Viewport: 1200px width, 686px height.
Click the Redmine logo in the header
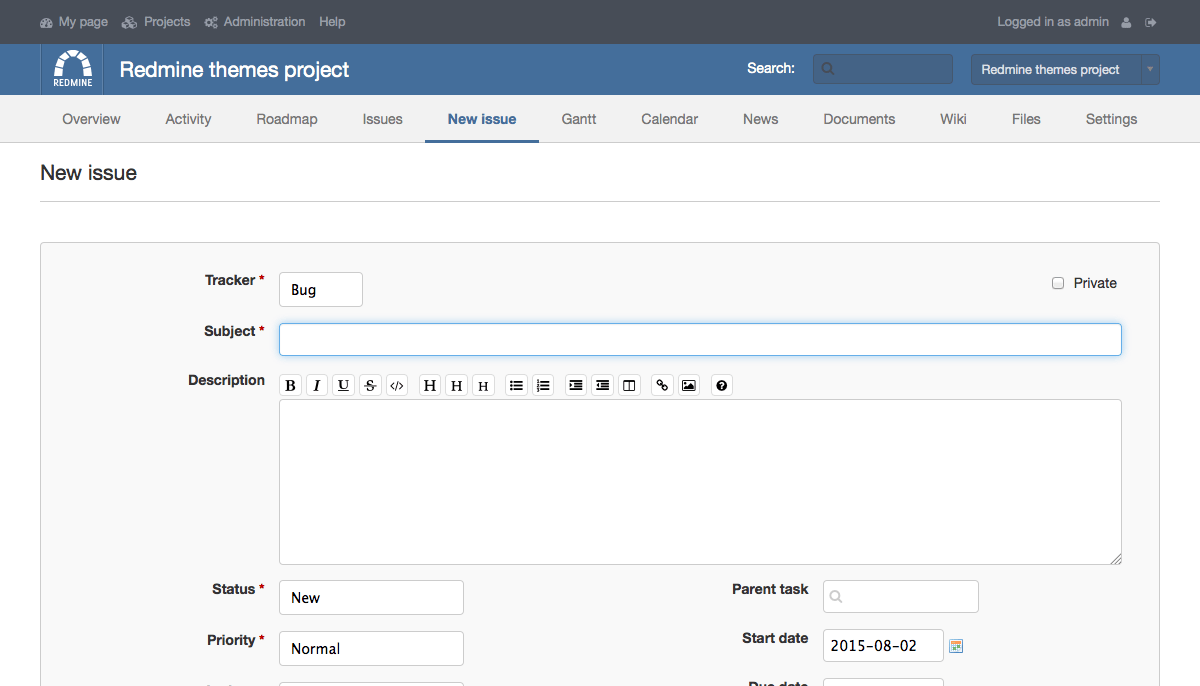pyautogui.click(x=73, y=69)
